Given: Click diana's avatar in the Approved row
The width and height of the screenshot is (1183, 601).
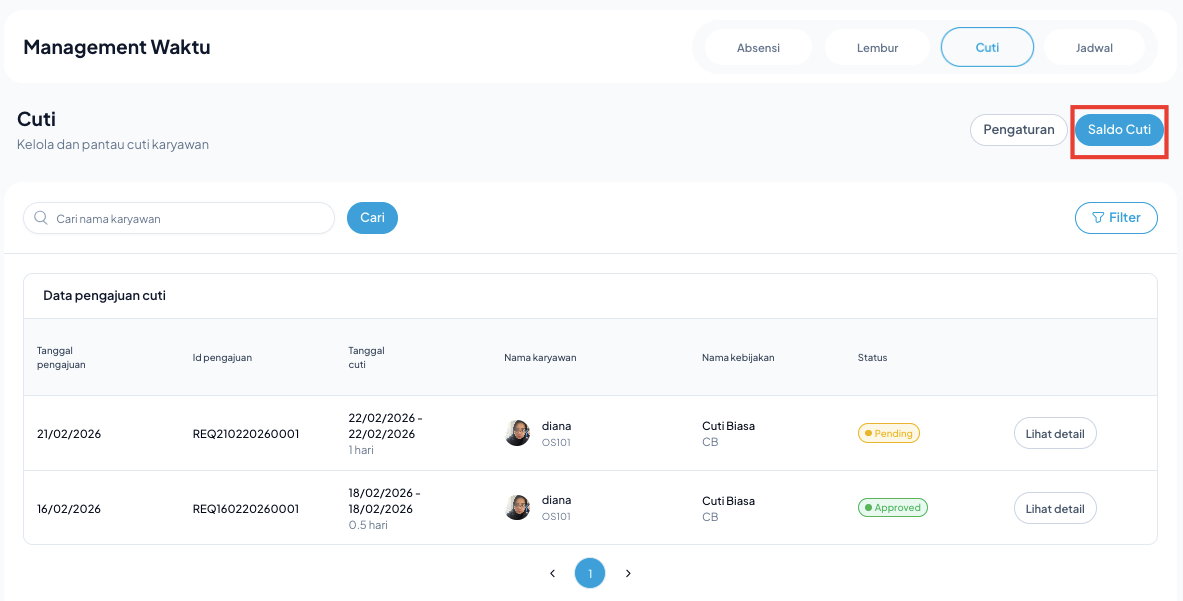Looking at the screenshot, I should click(x=517, y=507).
